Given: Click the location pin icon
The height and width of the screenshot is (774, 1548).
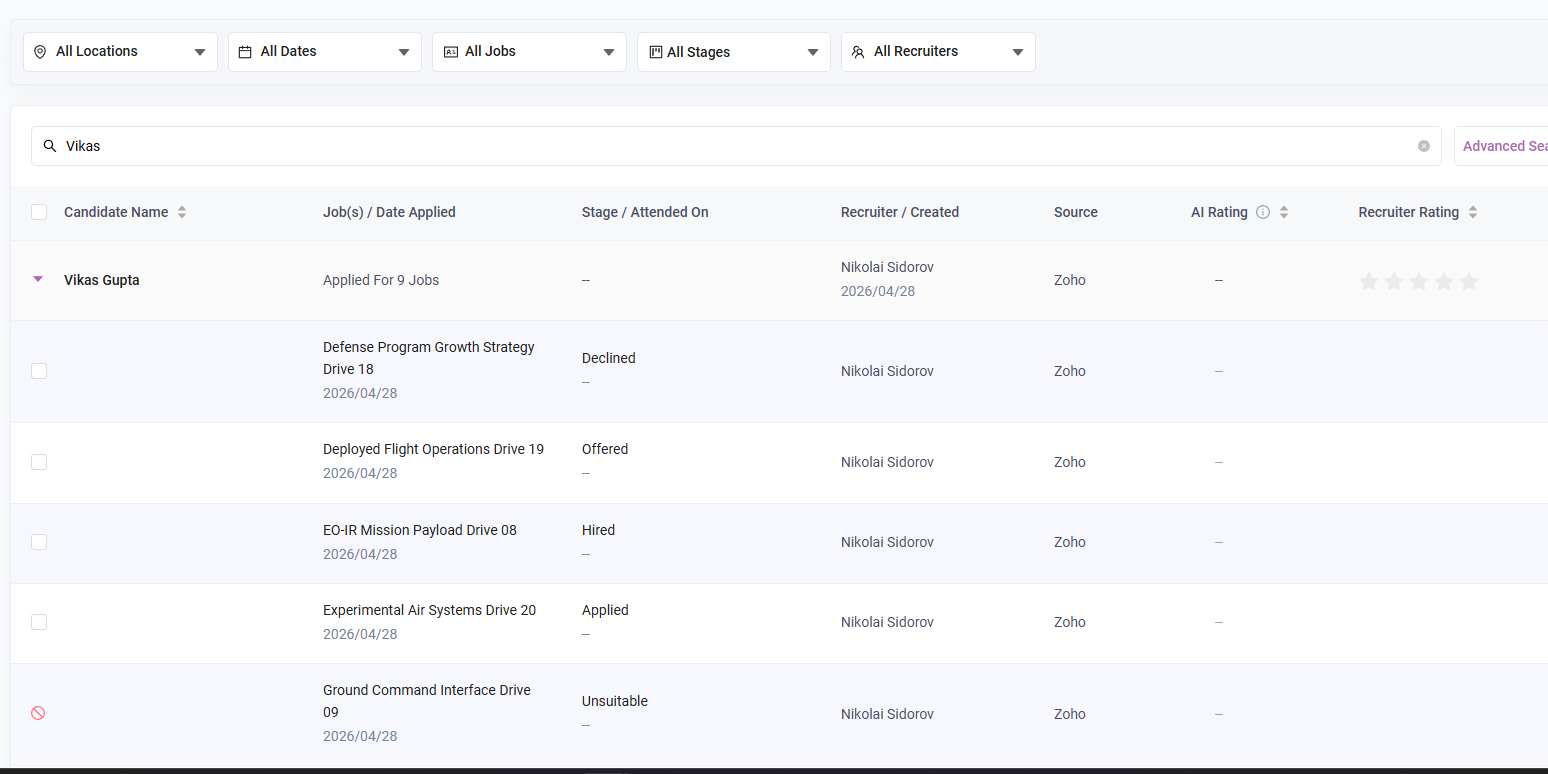Looking at the screenshot, I should (x=40, y=52).
